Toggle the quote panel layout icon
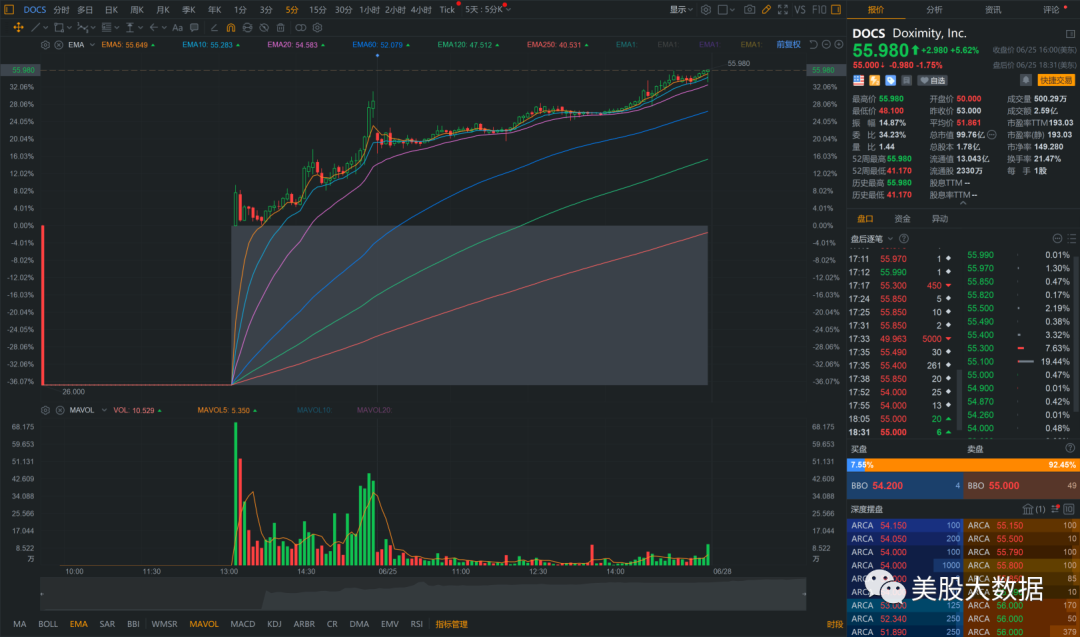 pyautogui.click(x=1070, y=33)
